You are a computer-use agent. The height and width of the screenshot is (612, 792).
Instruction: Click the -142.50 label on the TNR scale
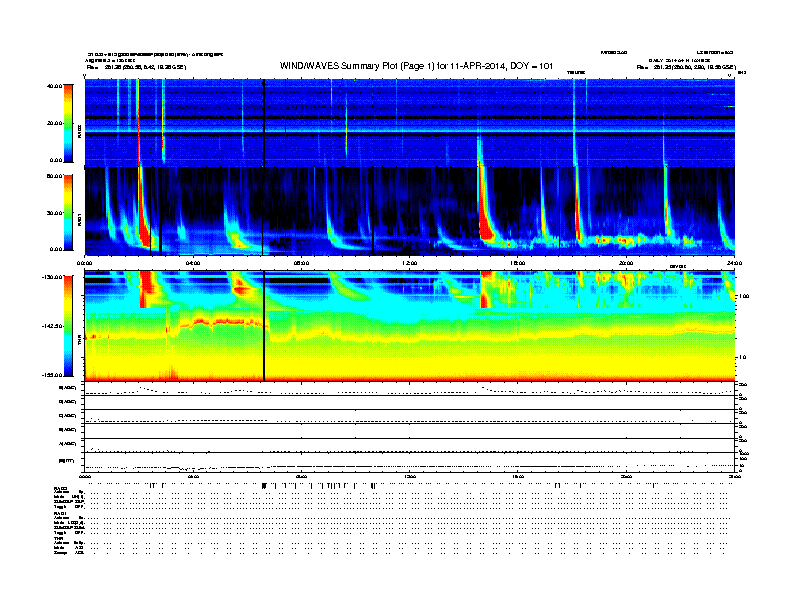52,326
